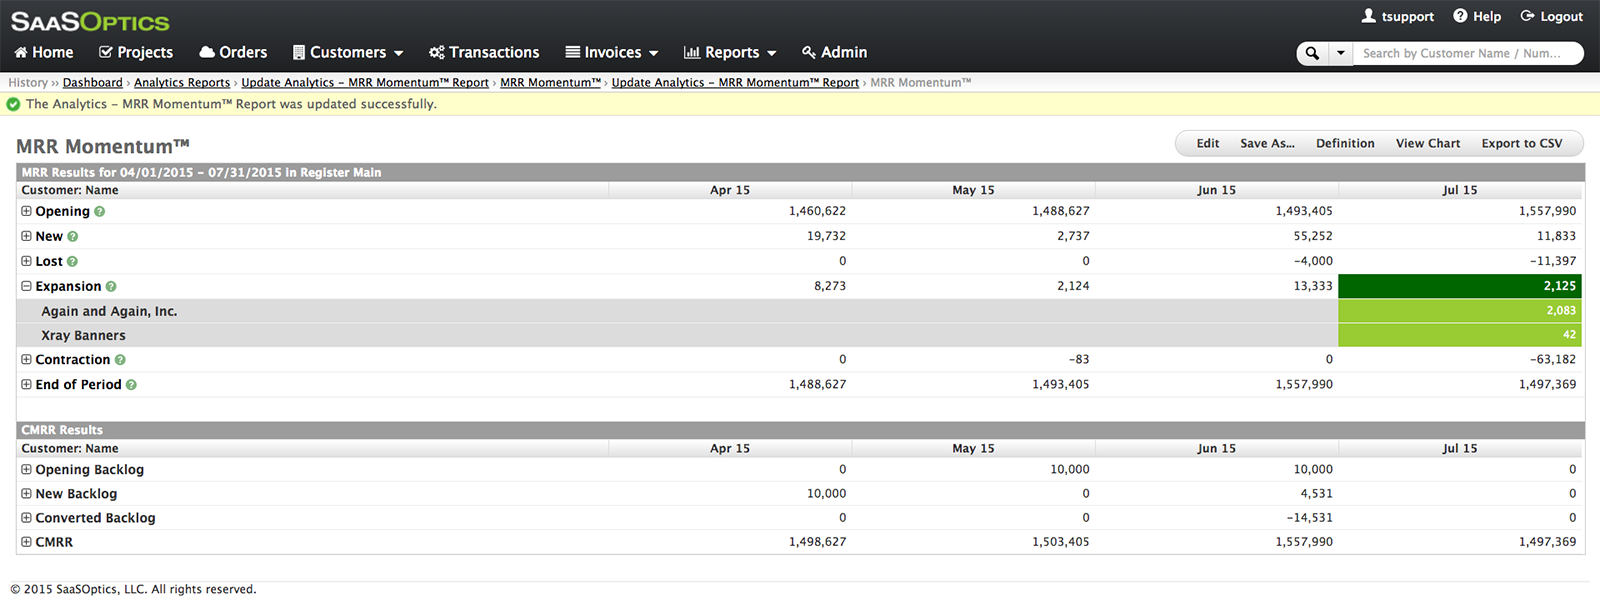Click the help icon next to New
The width and height of the screenshot is (1600, 611).
[x=73, y=237]
